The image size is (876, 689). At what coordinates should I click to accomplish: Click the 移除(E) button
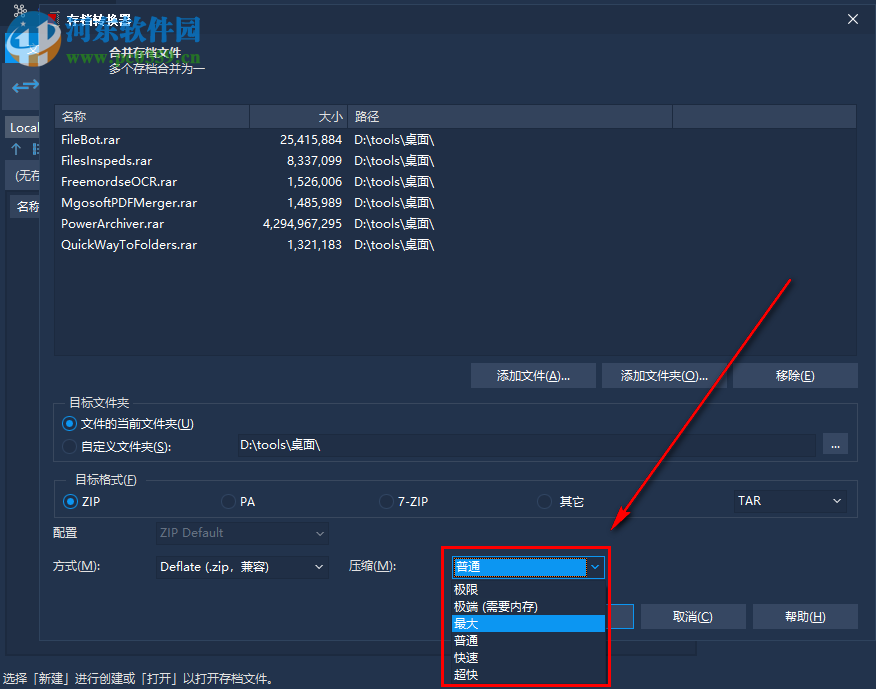[796, 375]
